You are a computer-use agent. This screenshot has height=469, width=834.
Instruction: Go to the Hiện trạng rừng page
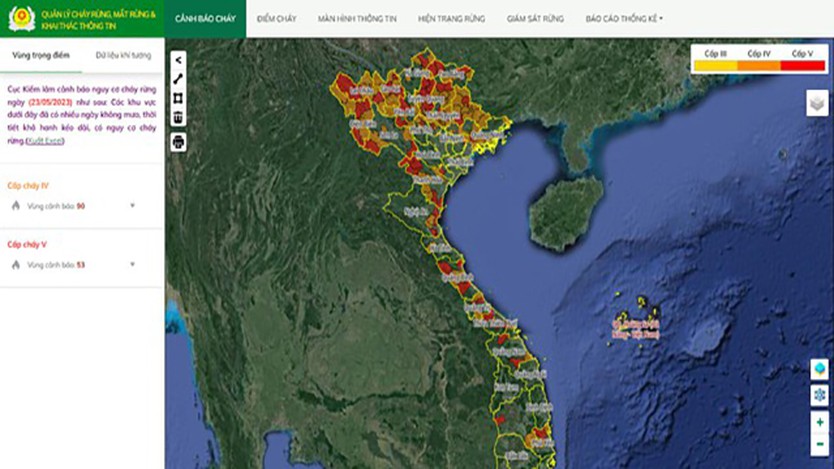(x=451, y=19)
